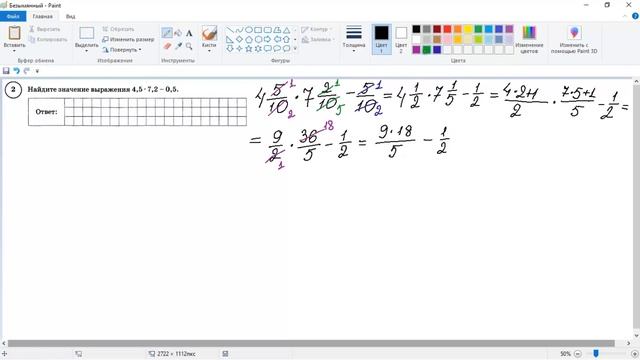Click Resize (Изменить размер) button

click(x=128, y=40)
